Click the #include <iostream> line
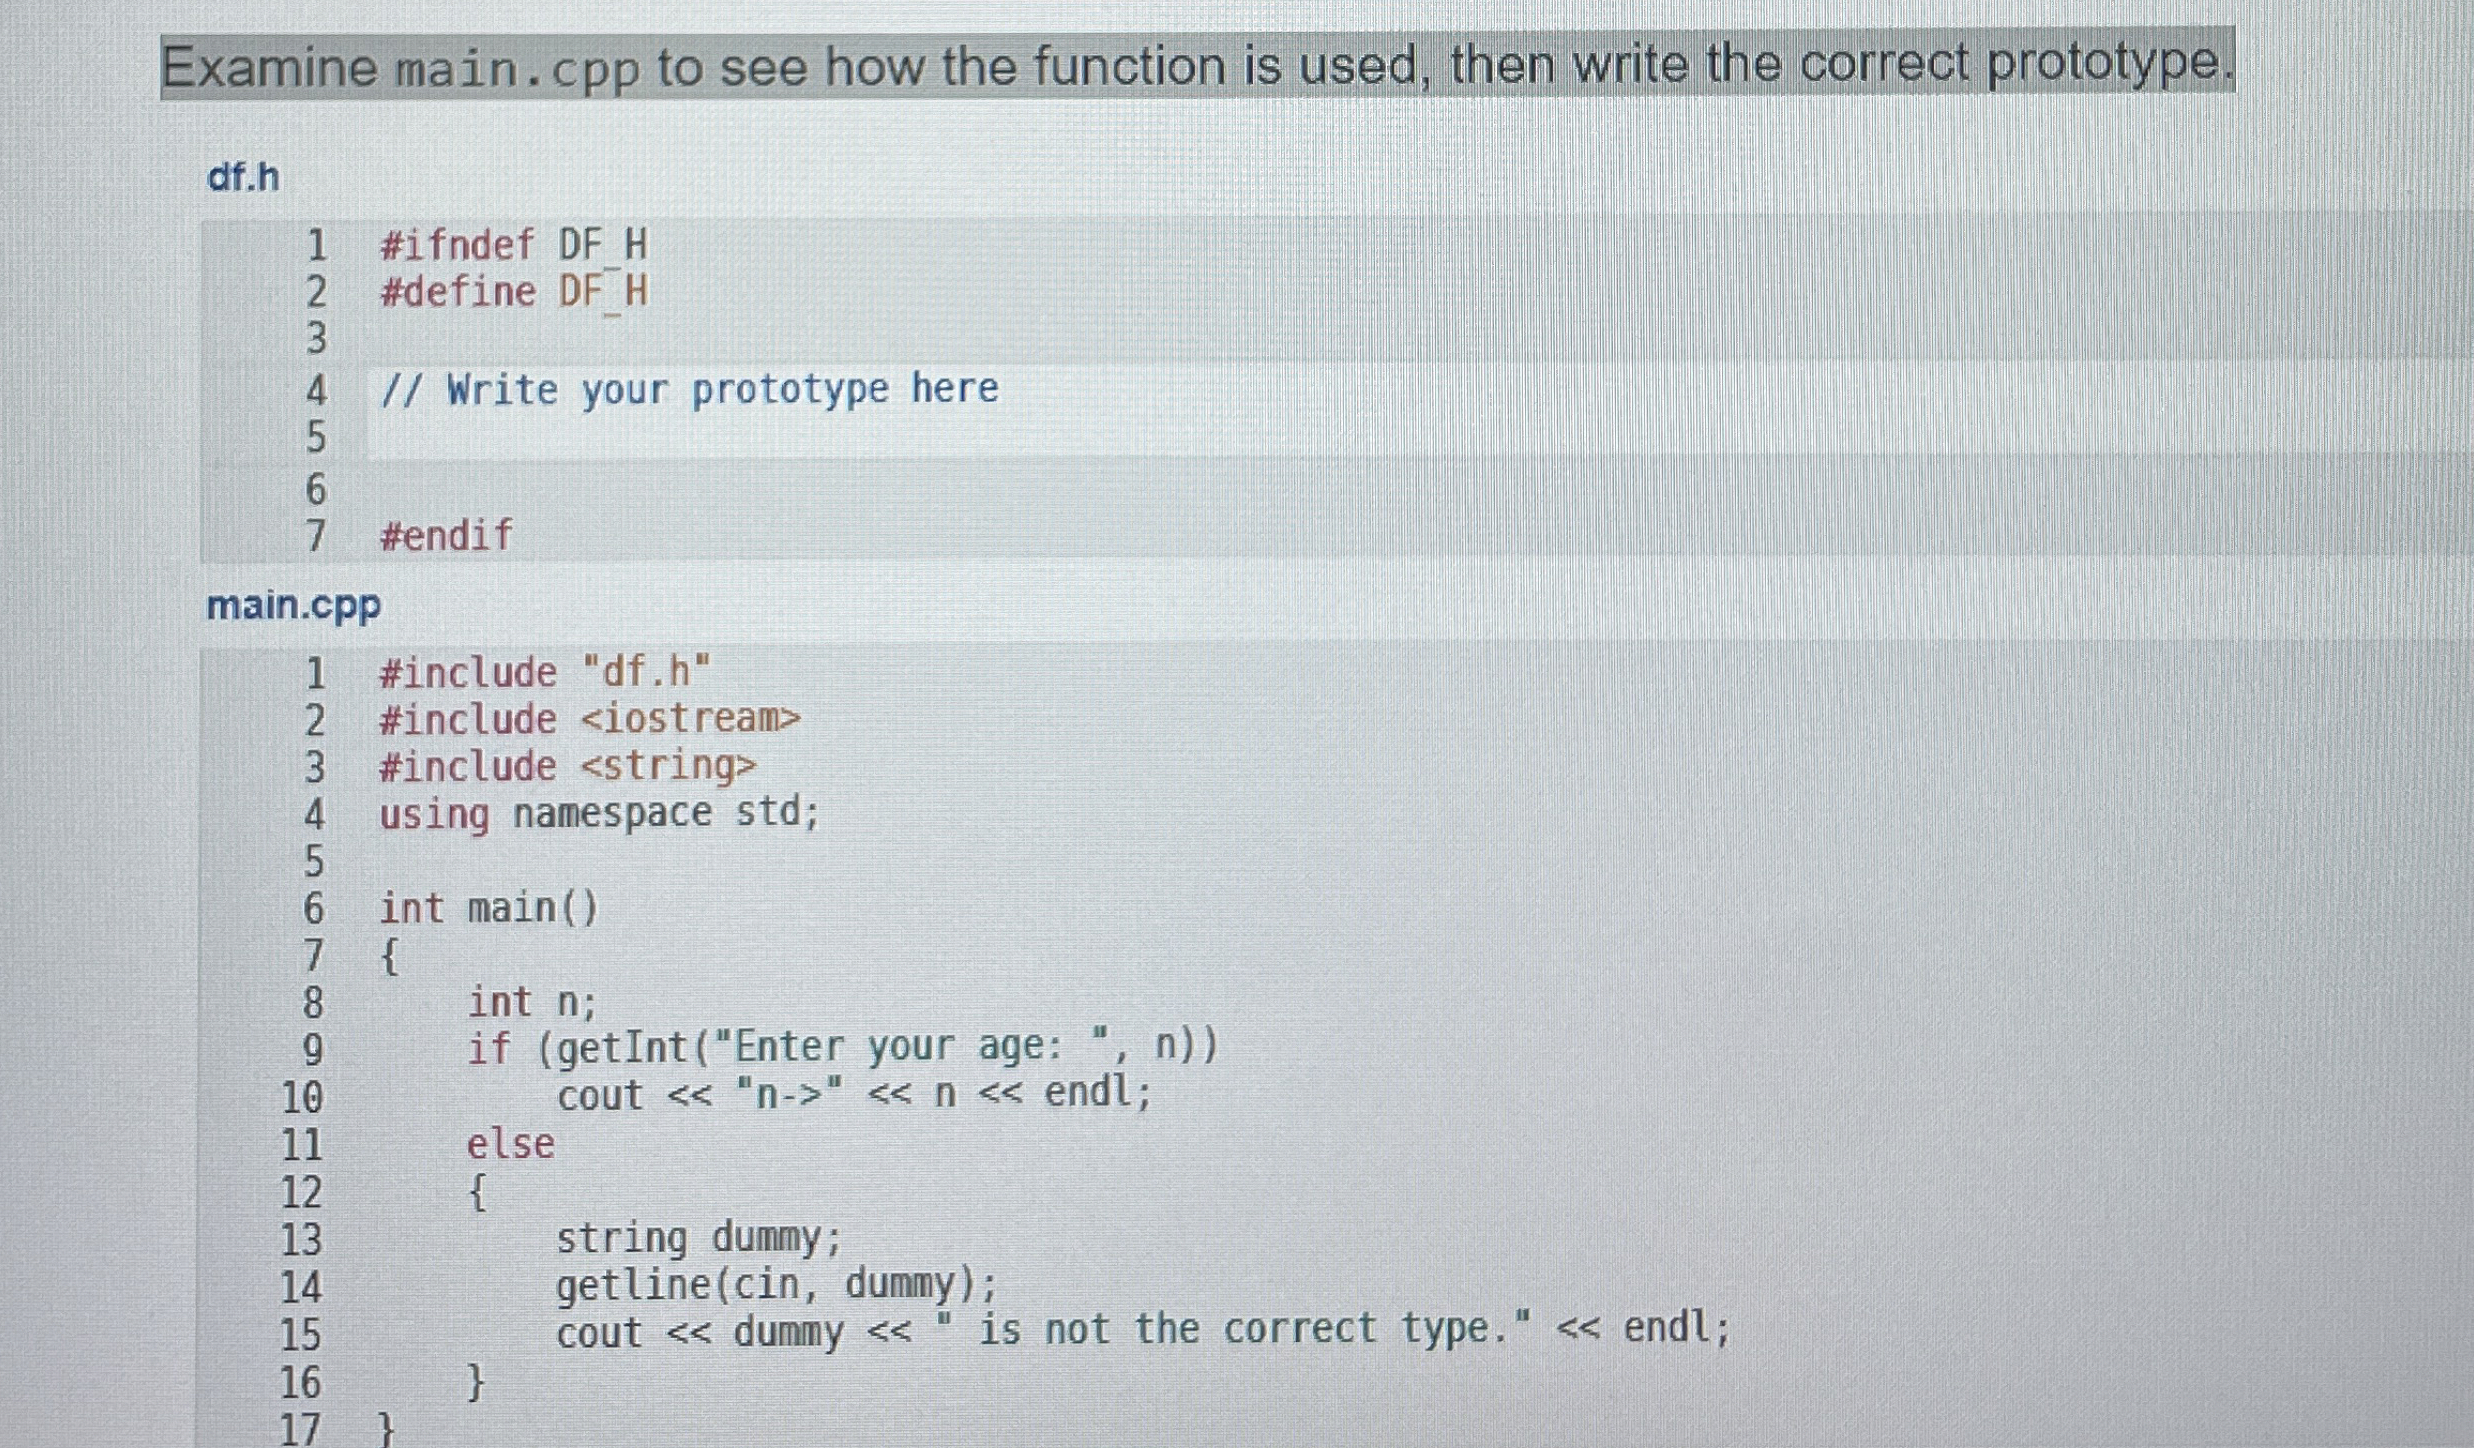 pyautogui.click(x=590, y=719)
